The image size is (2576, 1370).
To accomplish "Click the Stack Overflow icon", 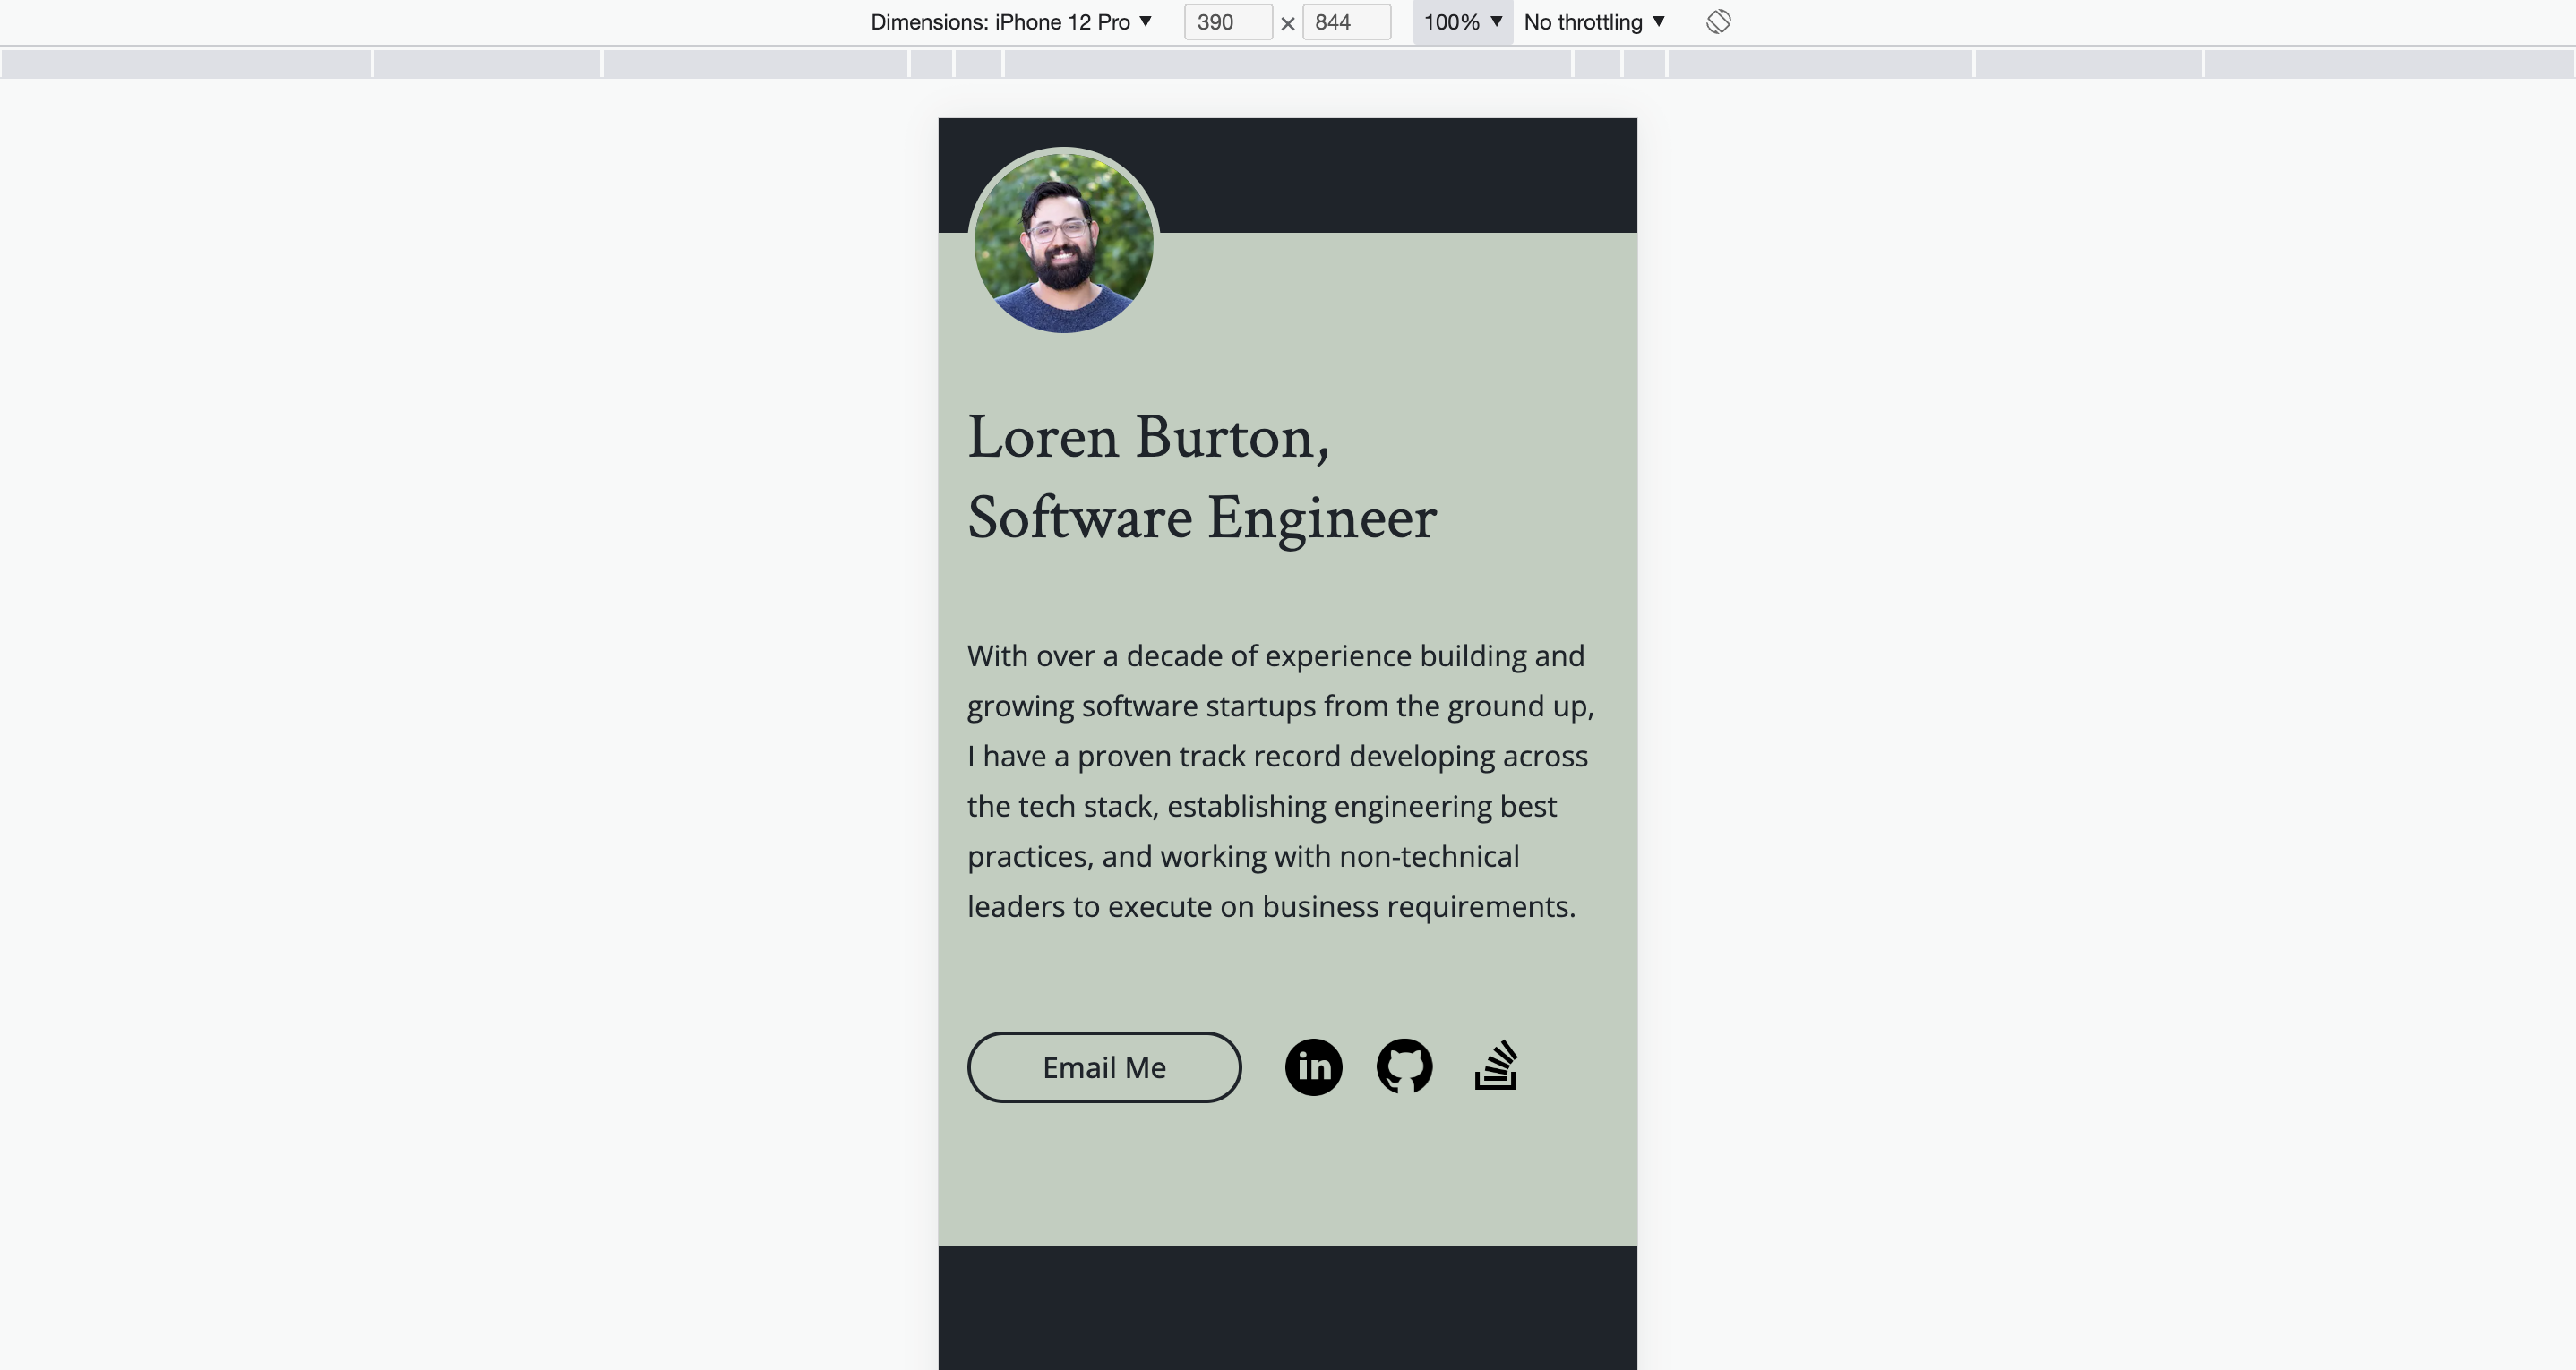I will click(x=1494, y=1065).
